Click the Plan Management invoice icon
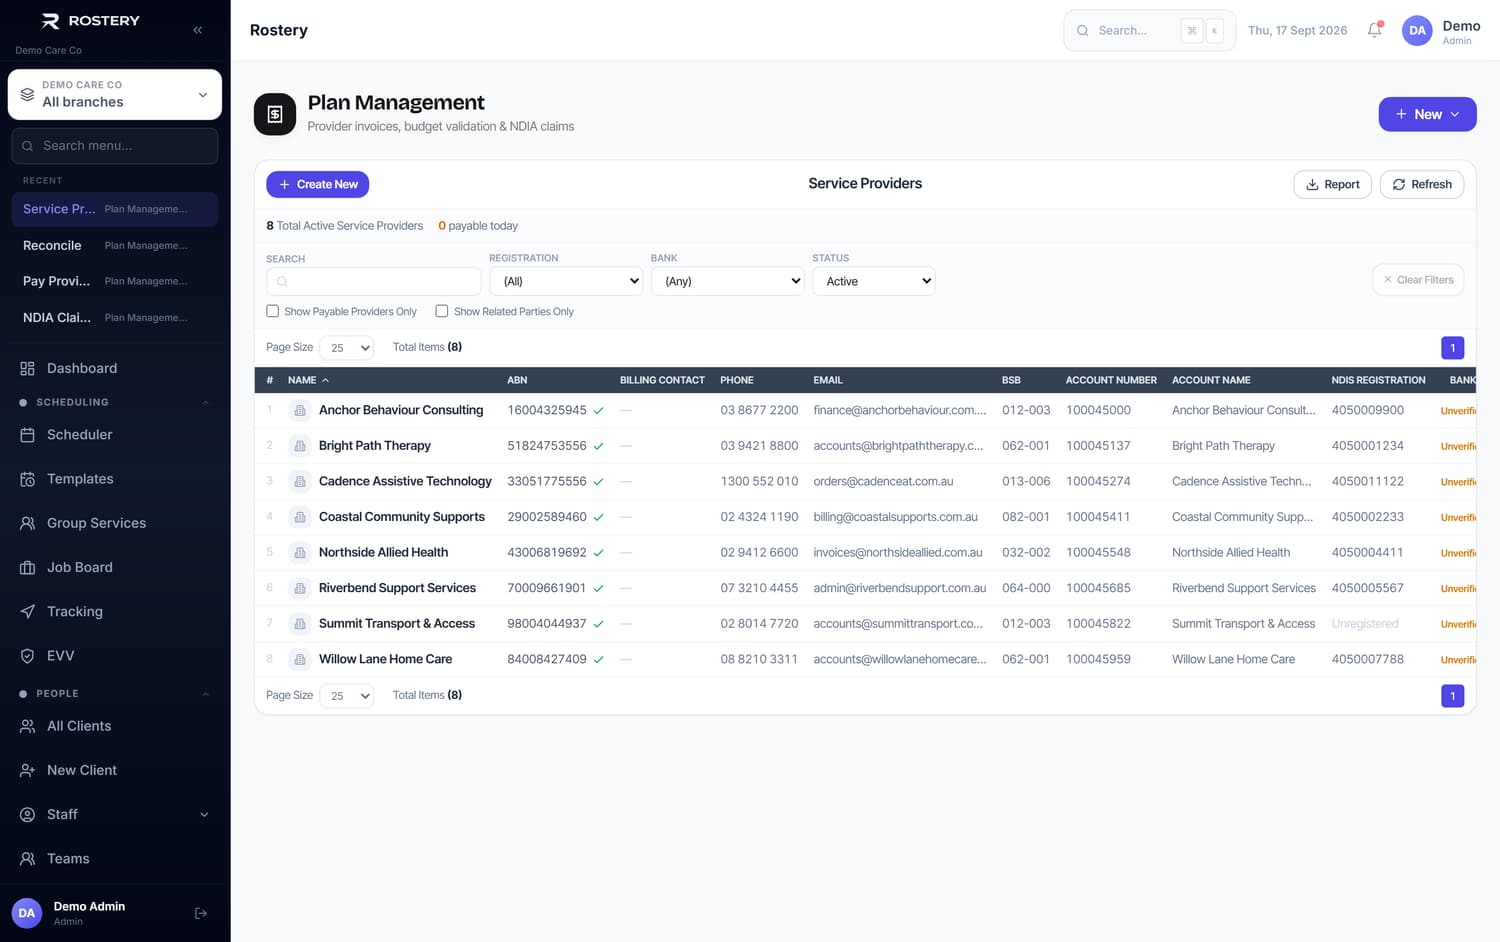The width and height of the screenshot is (1500, 942). click(275, 114)
